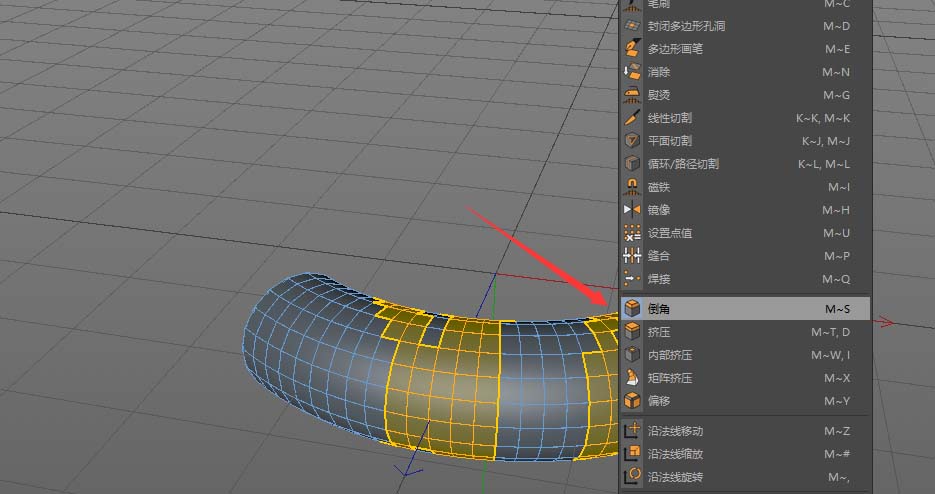
Task: Click the 沿法线旋转 icon
Action: (632, 476)
